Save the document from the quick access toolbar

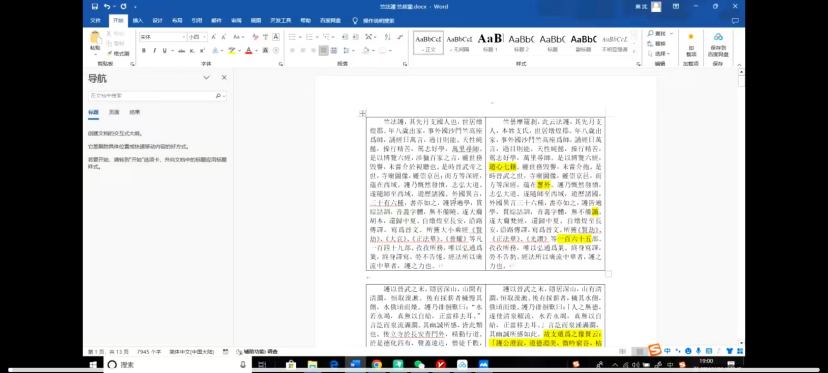94,6
